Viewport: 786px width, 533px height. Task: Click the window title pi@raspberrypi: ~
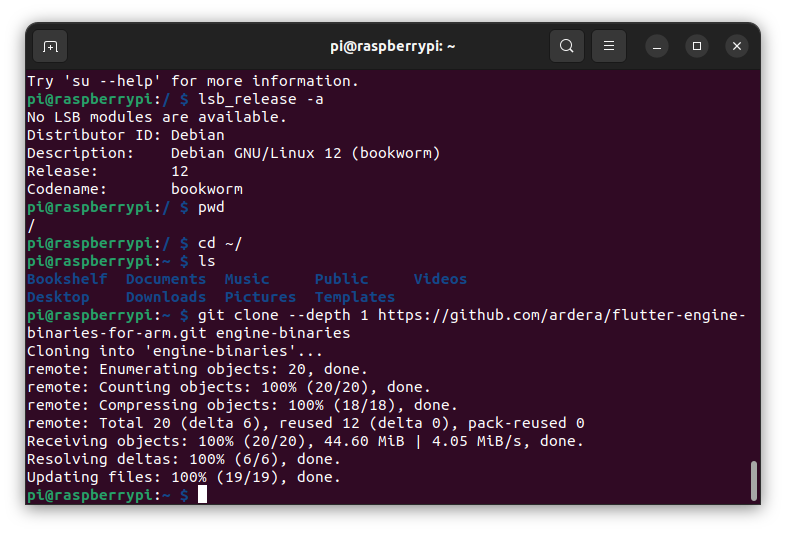pos(392,46)
